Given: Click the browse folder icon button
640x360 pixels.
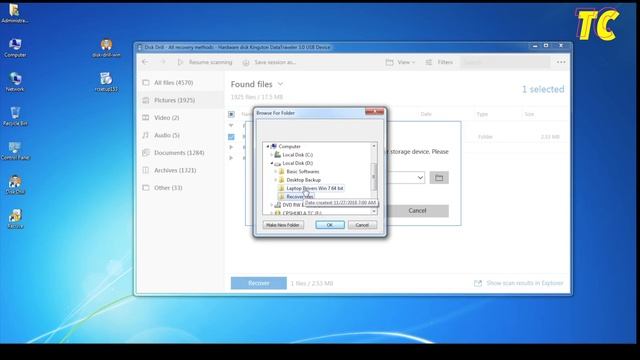Looking at the screenshot, I should (x=439, y=178).
